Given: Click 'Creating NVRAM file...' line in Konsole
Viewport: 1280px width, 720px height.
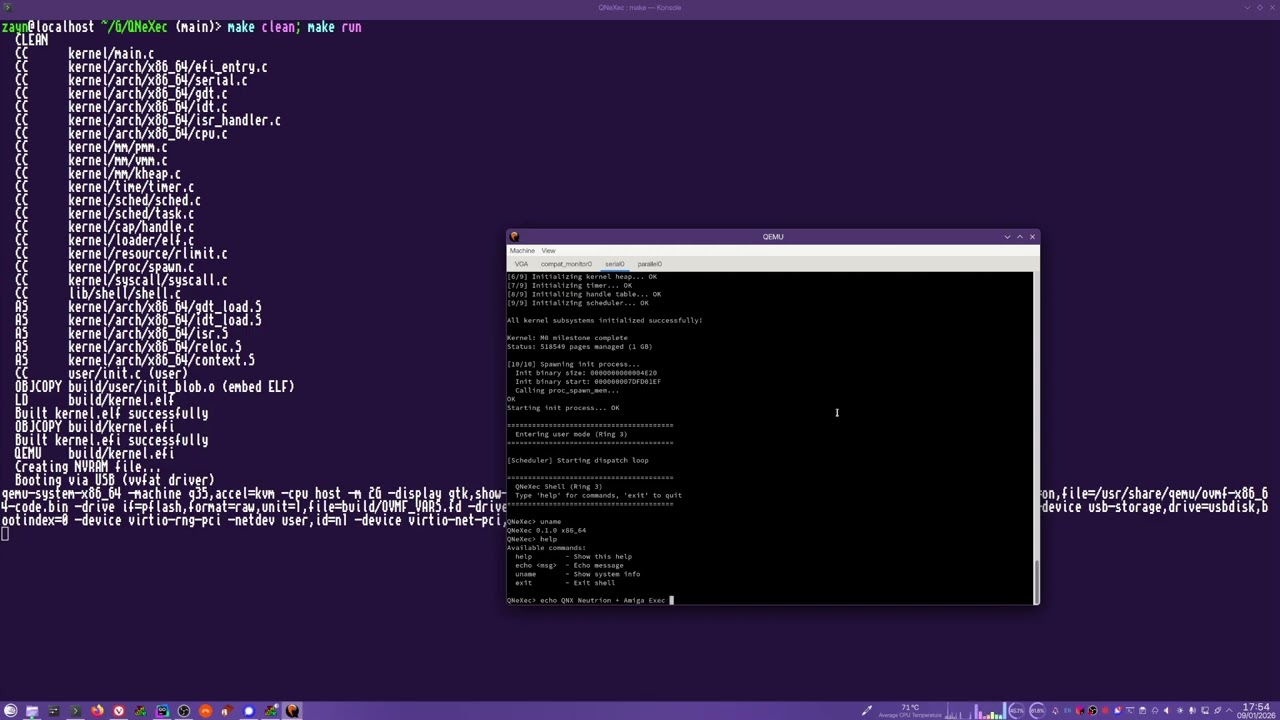Looking at the screenshot, I should pyautogui.click(x=88, y=467).
